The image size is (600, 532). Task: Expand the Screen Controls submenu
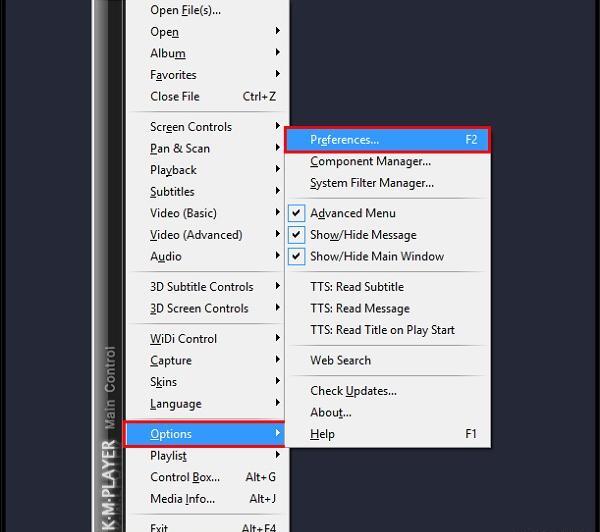(207, 127)
